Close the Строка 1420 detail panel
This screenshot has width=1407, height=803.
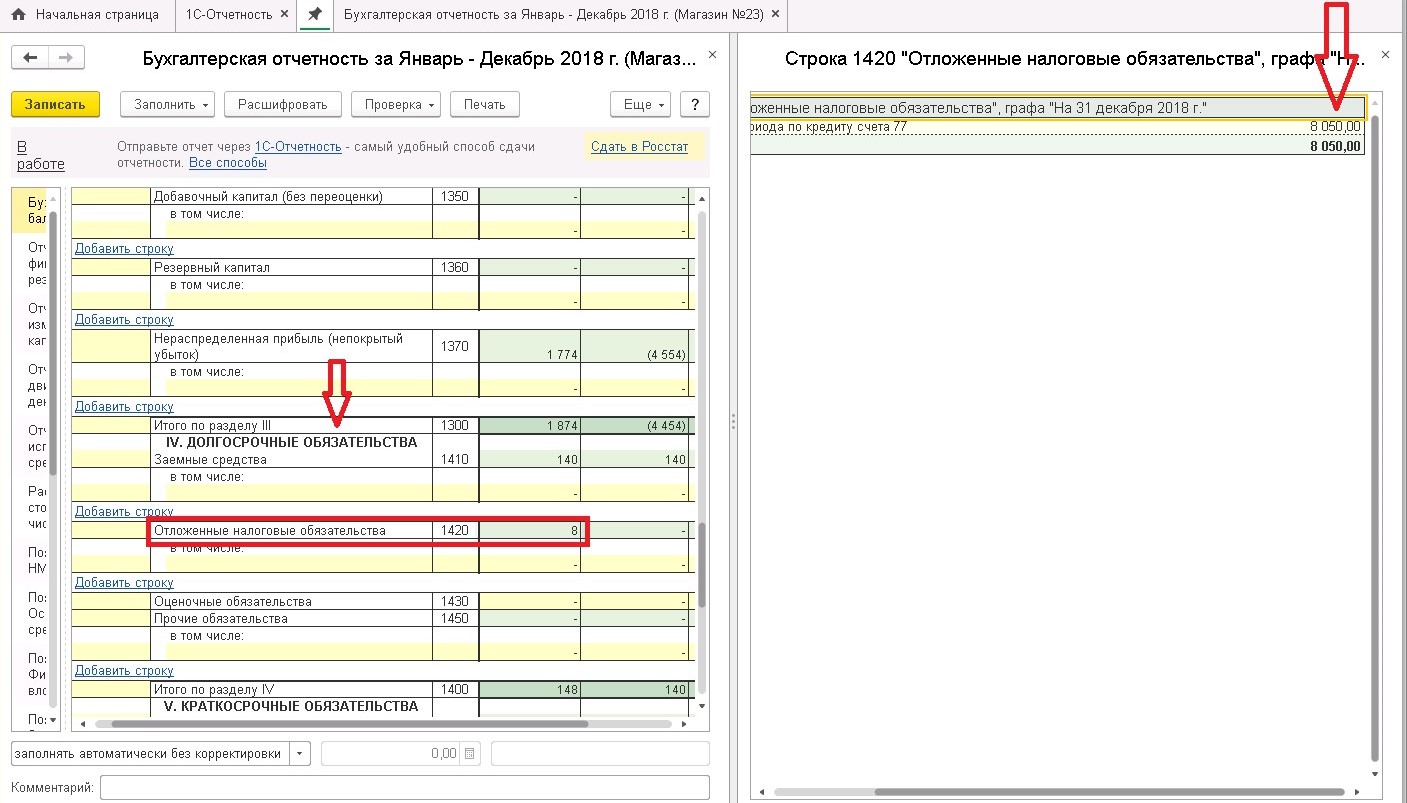[1385, 56]
